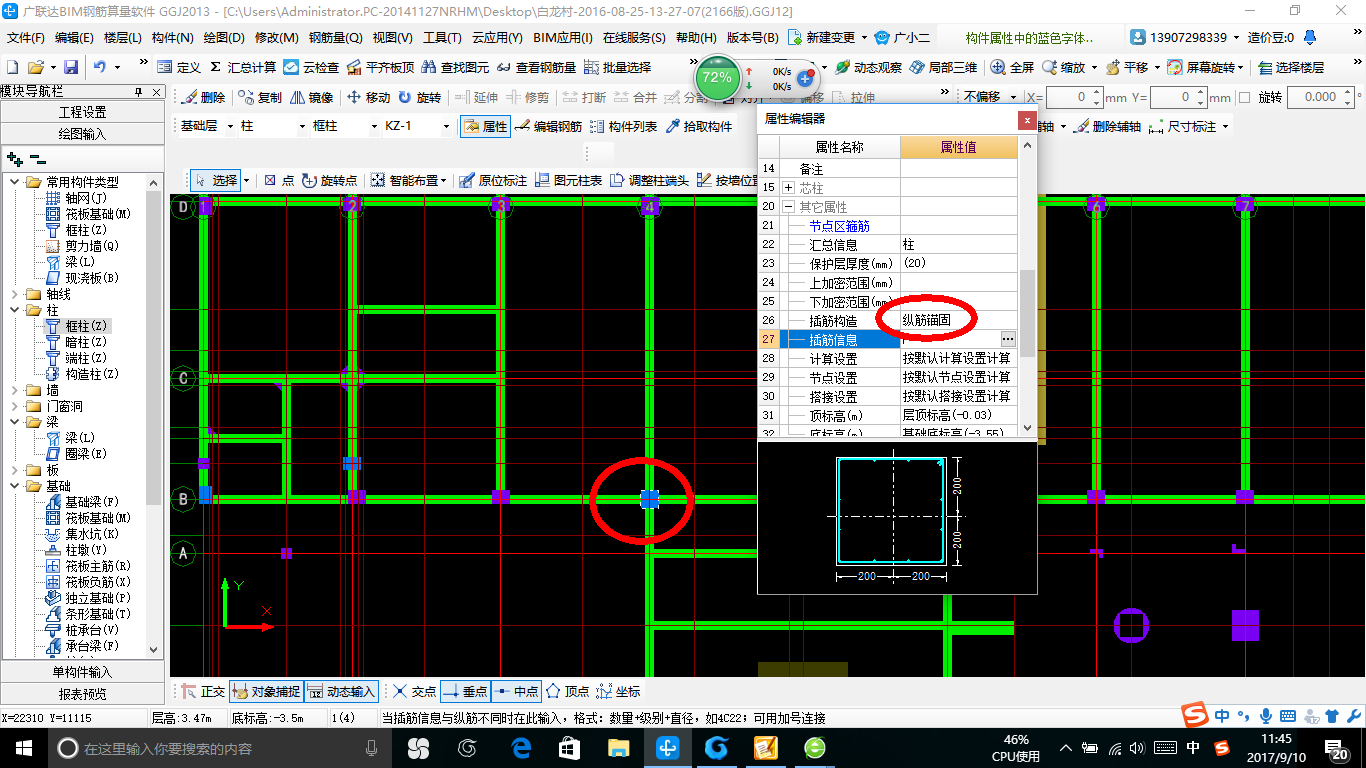
Task: Collapse the 其它属性 property group
Action: pos(789,207)
